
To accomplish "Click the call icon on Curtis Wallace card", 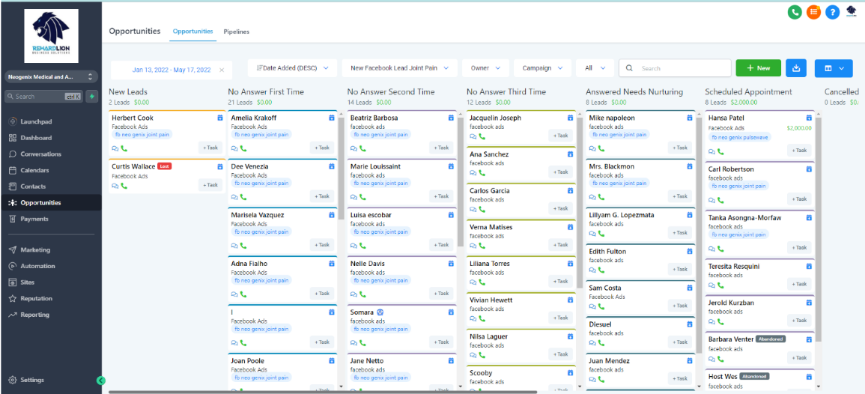I will tap(124, 186).
